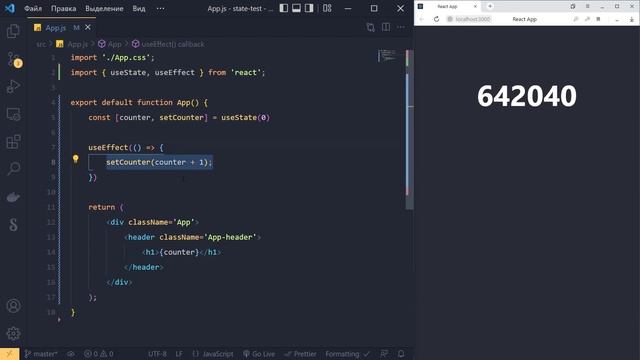Image resolution: width=640 pixels, height=360 pixels.
Task: Click the lightbulb code action icon
Action: pos(76,159)
